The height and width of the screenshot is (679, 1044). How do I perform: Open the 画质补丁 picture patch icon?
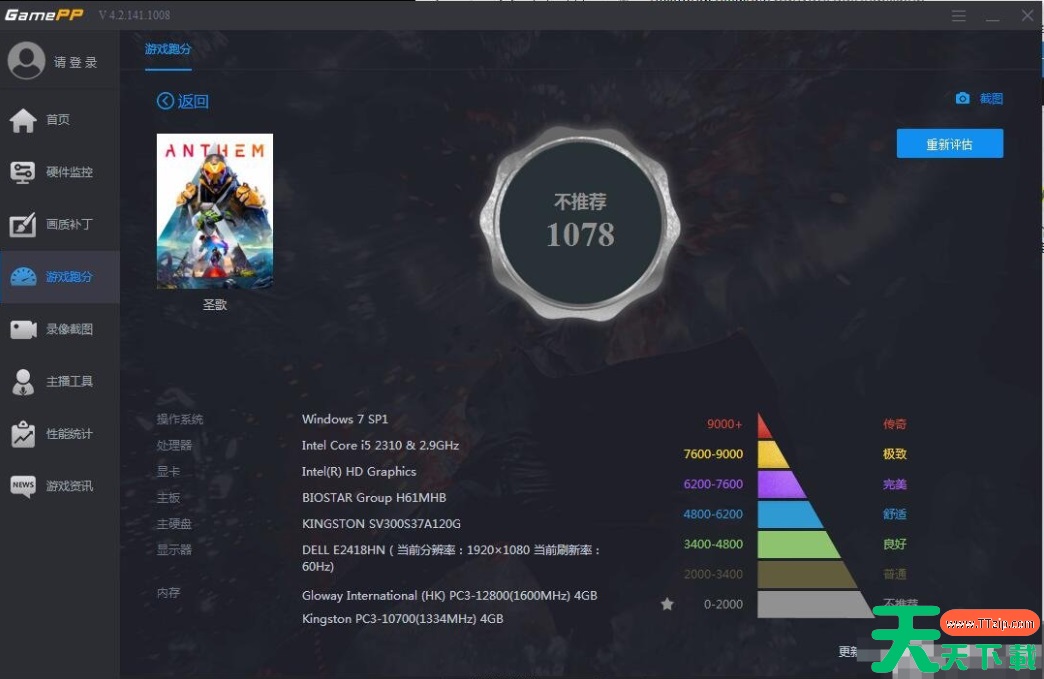point(23,224)
